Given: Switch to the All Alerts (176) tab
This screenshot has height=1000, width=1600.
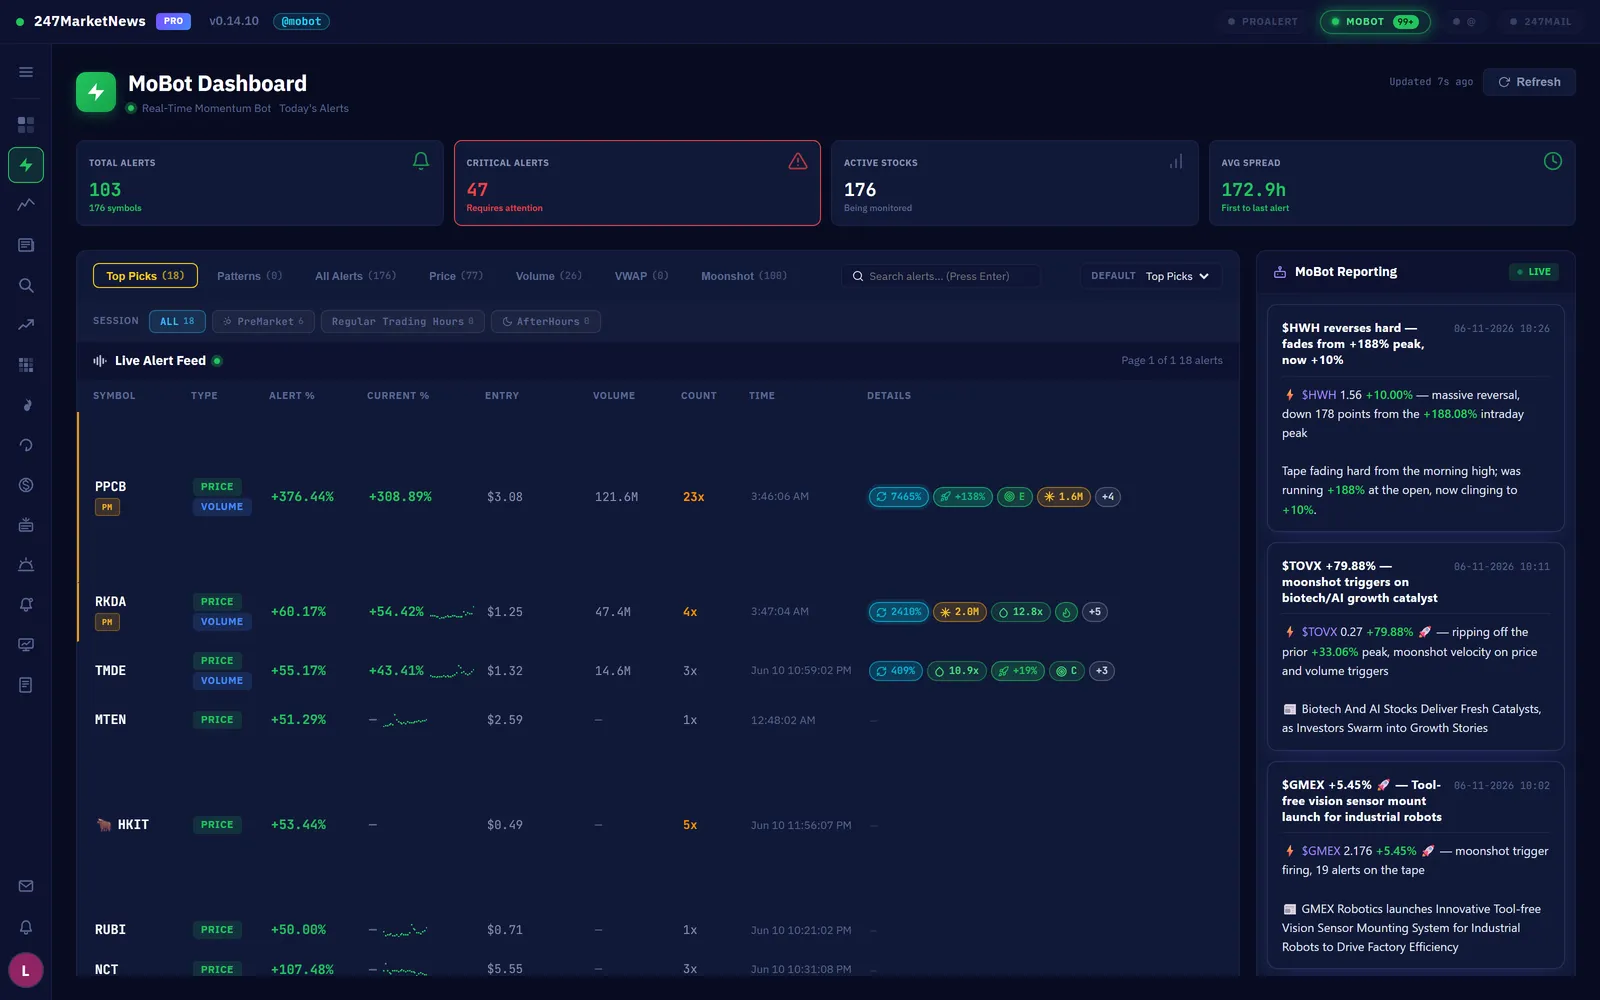Looking at the screenshot, I should (356, 276).
